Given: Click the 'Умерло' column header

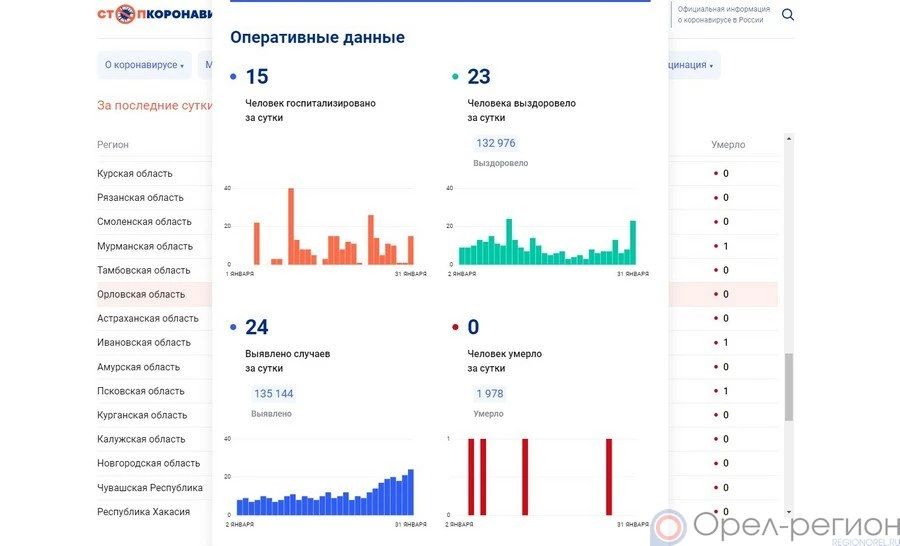Looking at the screenshot, I should (x=728, y=145).
